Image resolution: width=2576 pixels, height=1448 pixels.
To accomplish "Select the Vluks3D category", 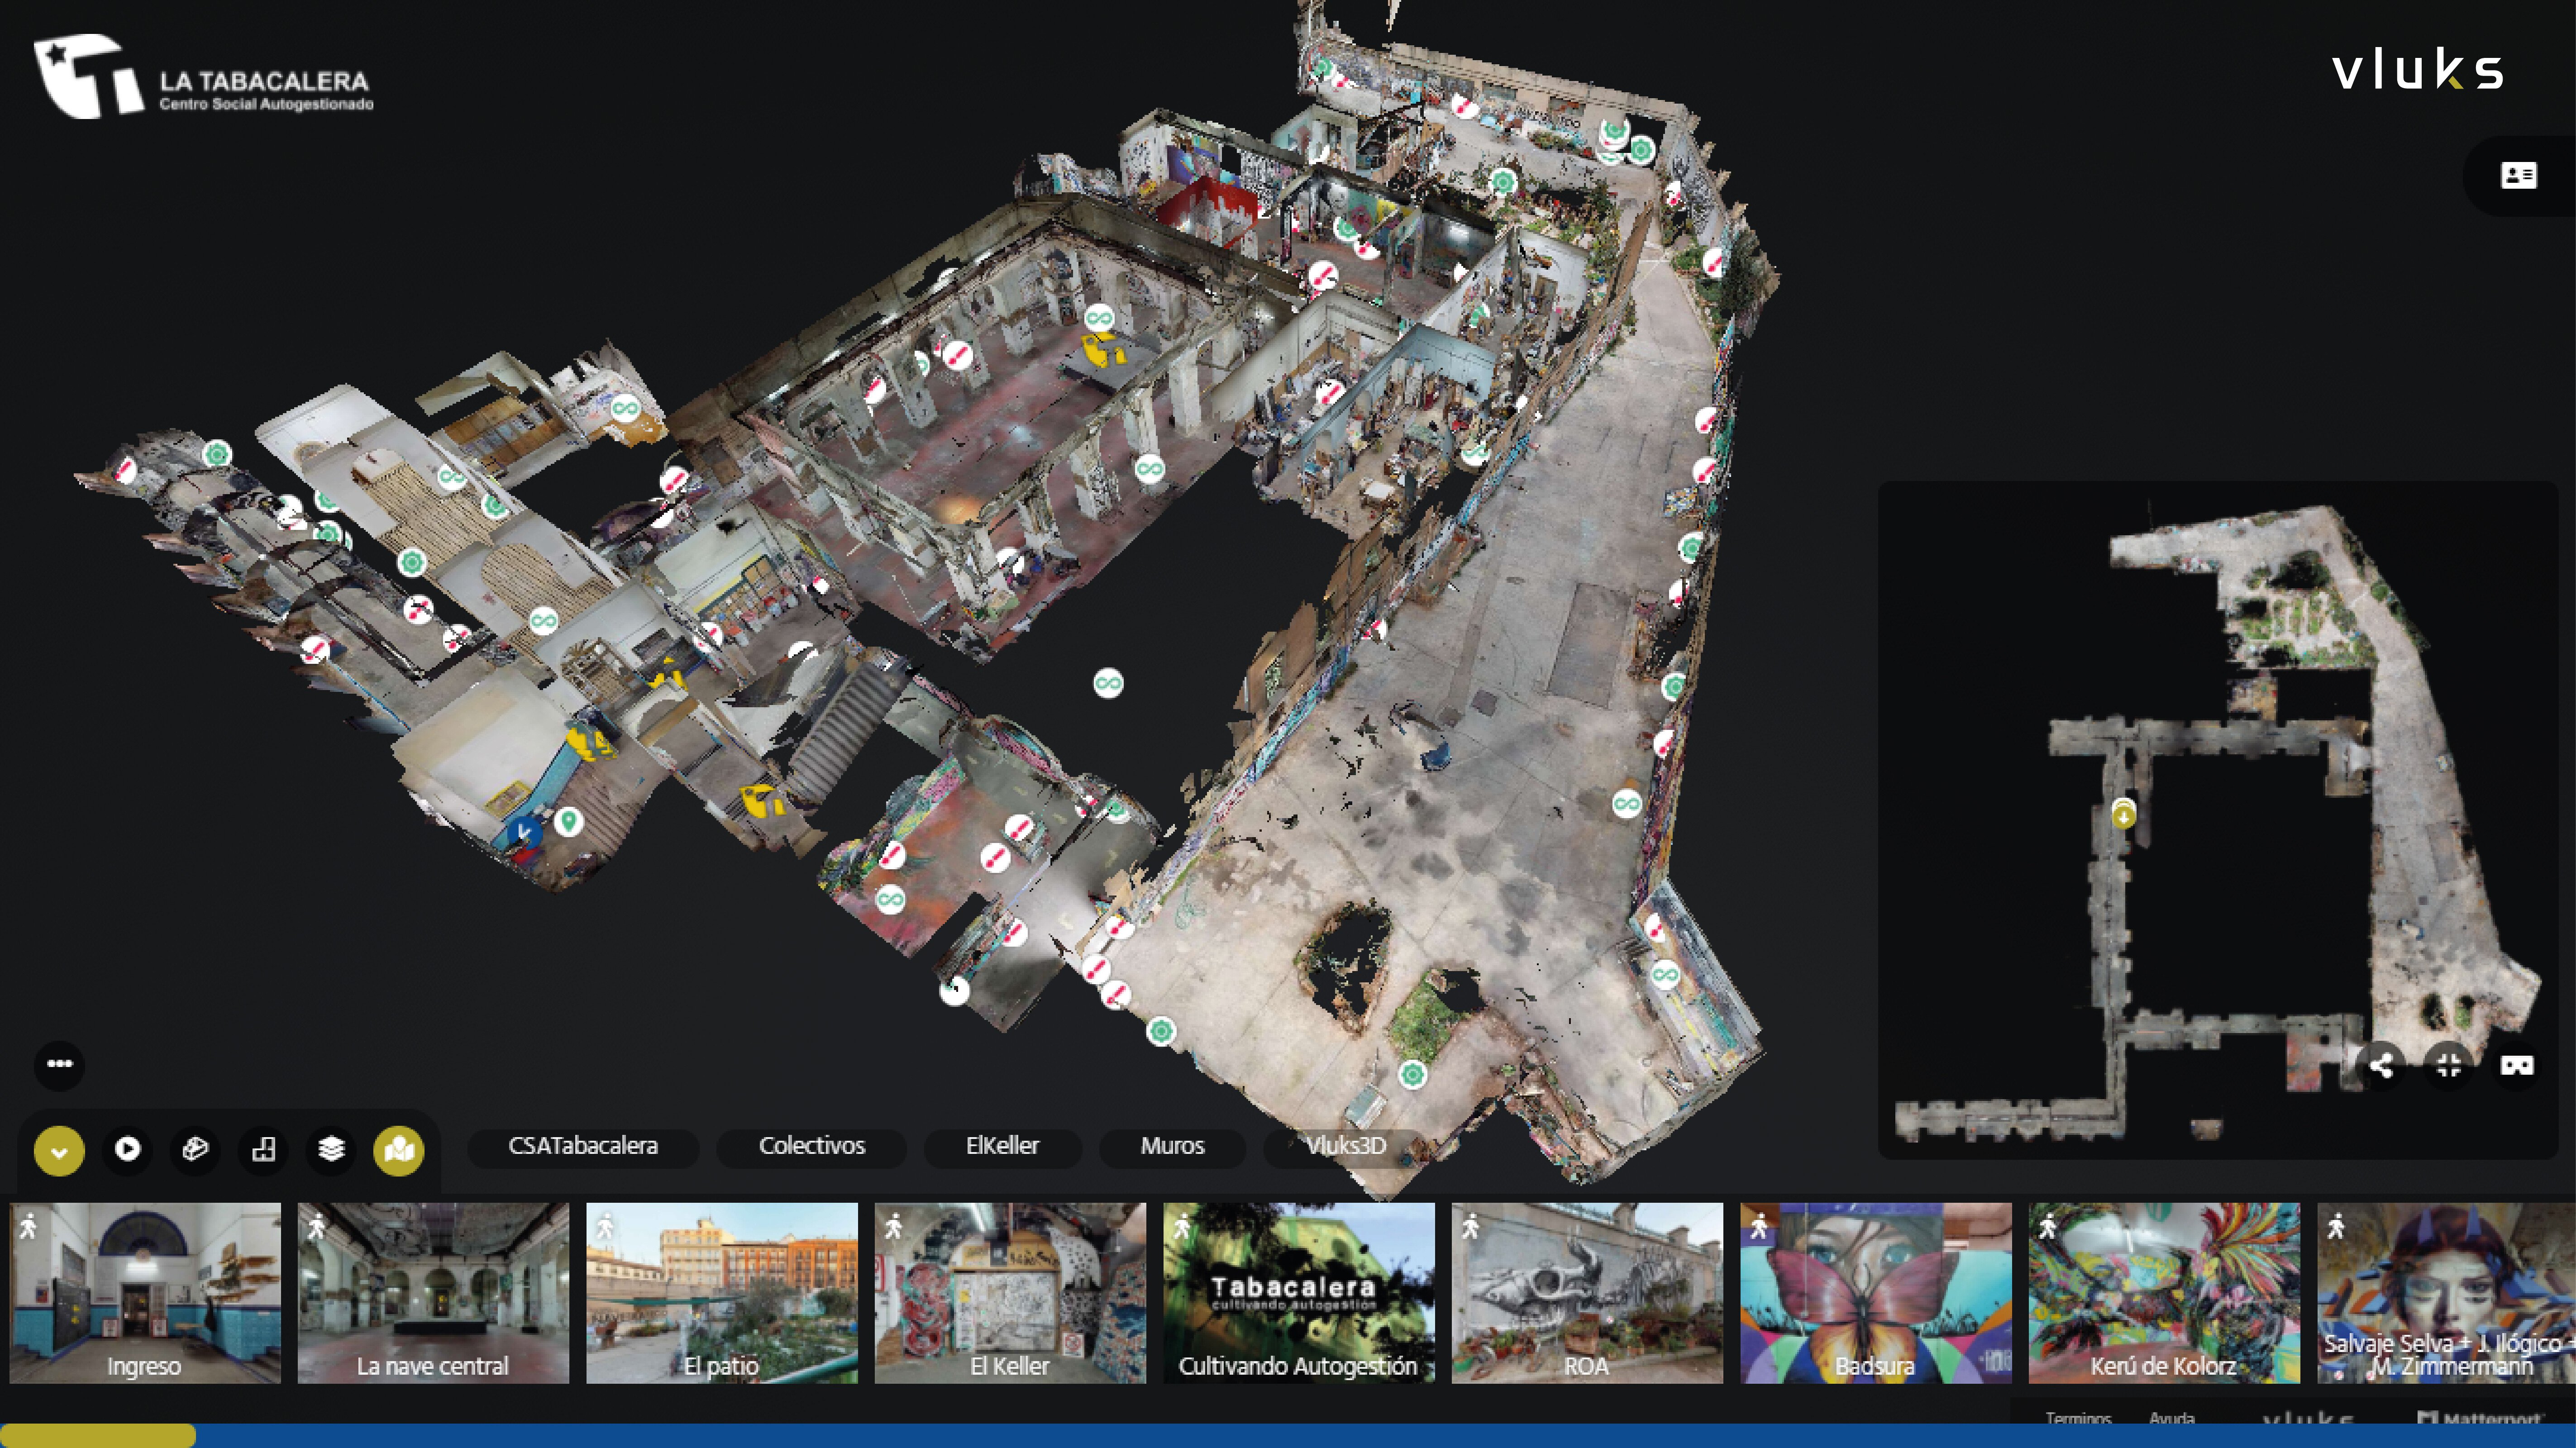I will tap(1346, 1146).
